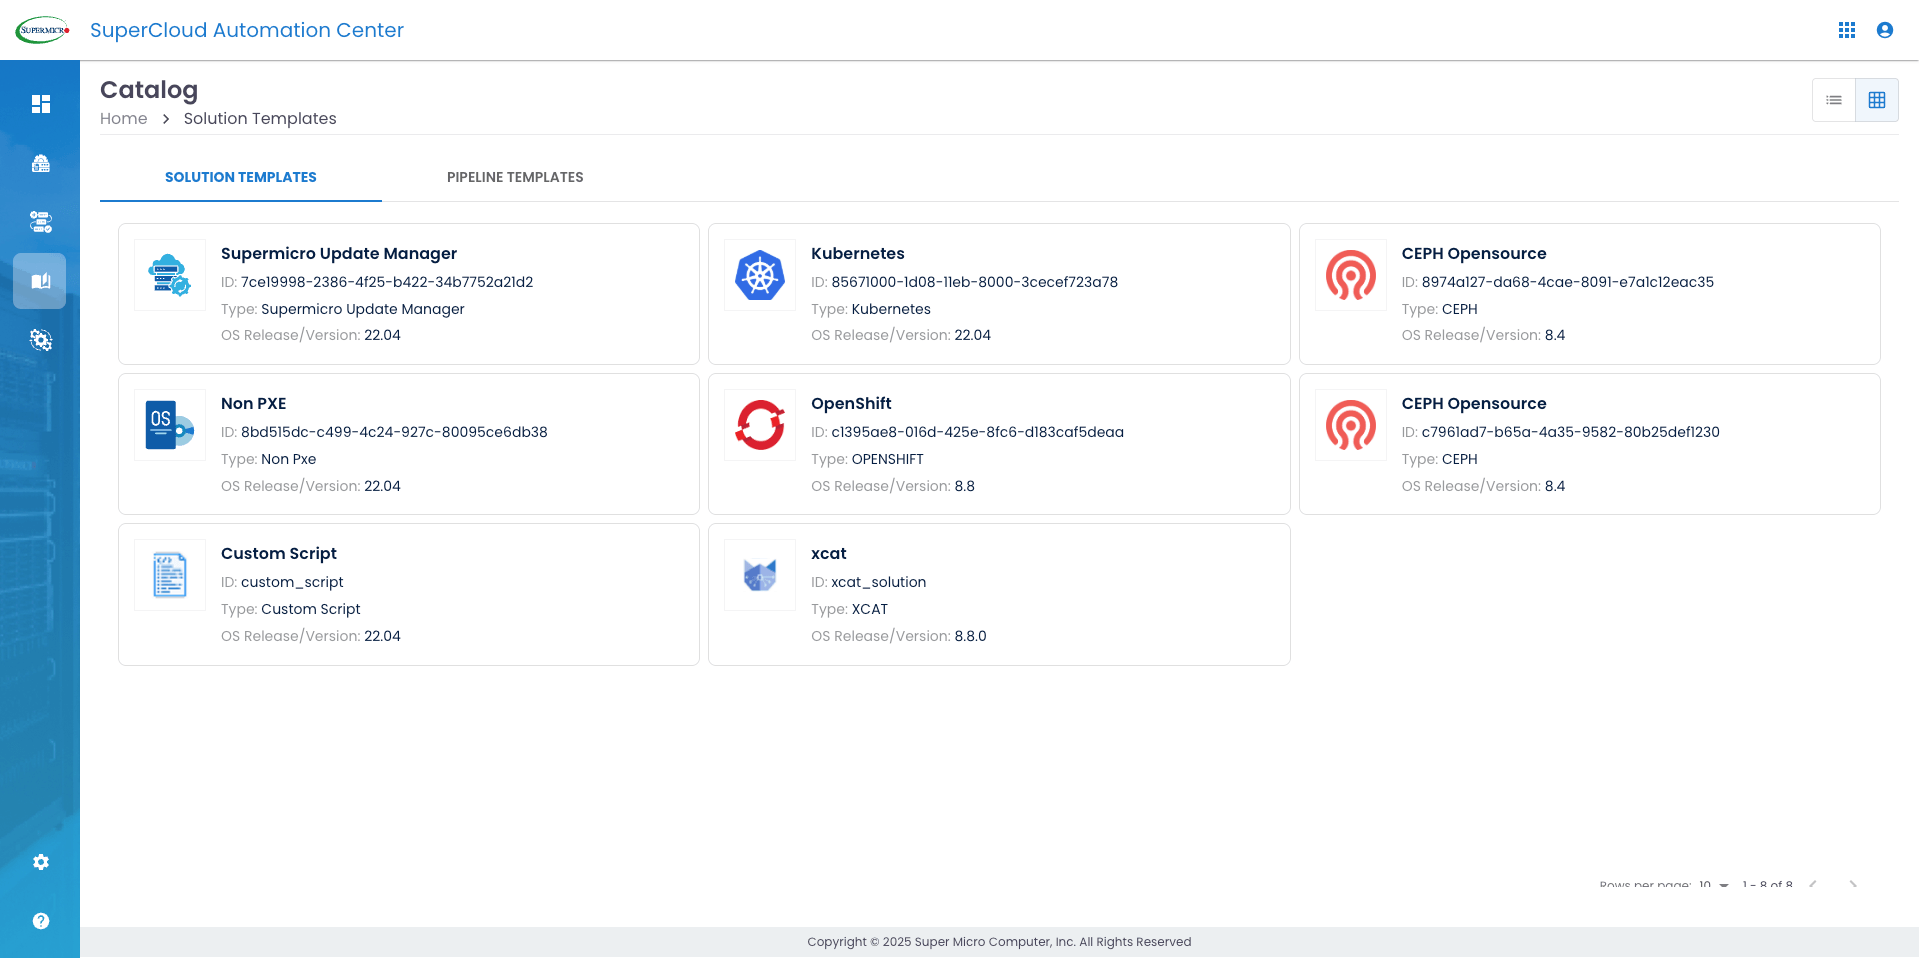
Task: Select the Catalog book icon in sidebar
Action: [40, 281]
